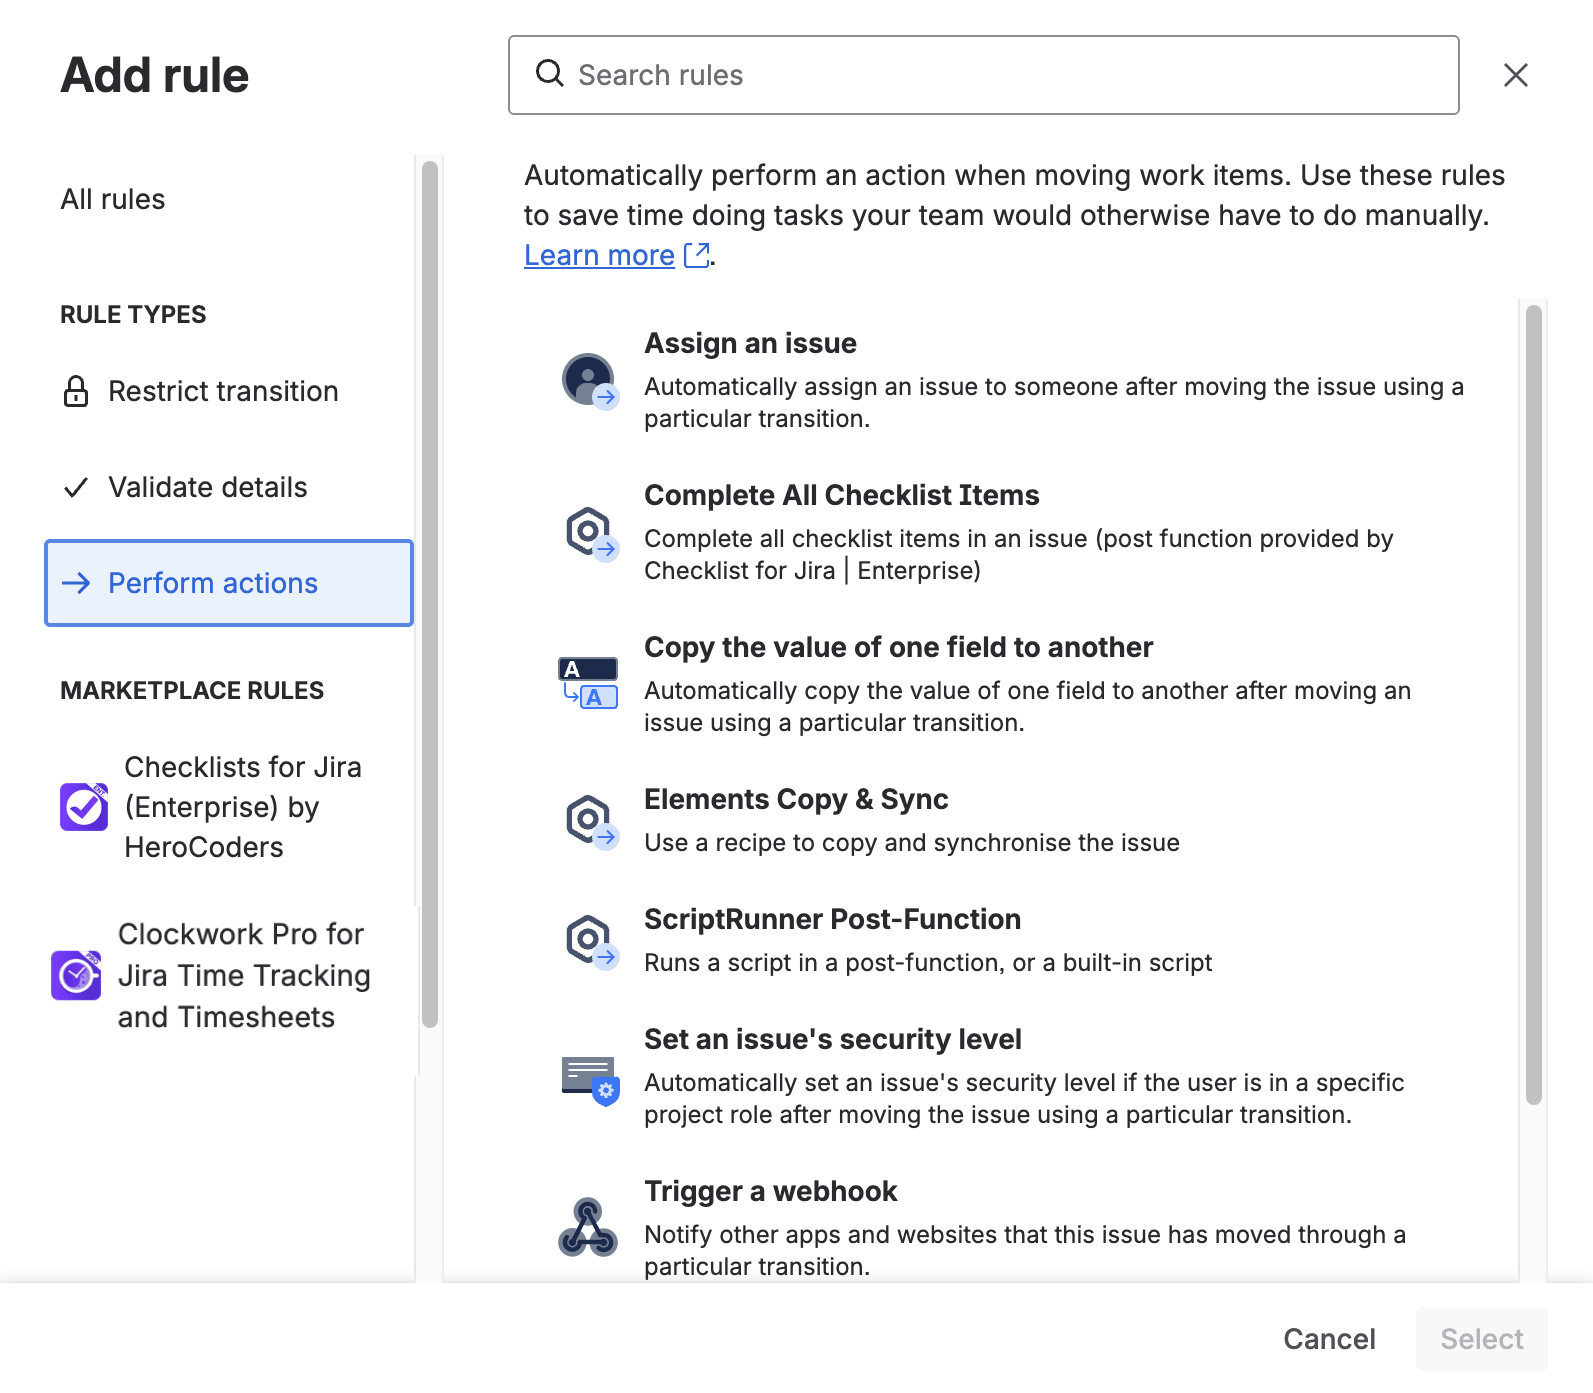Click the Assign an issue rule icon
Image resolution: width=1593 pixels, height=1393 pixels.
(x=589, y=381)
